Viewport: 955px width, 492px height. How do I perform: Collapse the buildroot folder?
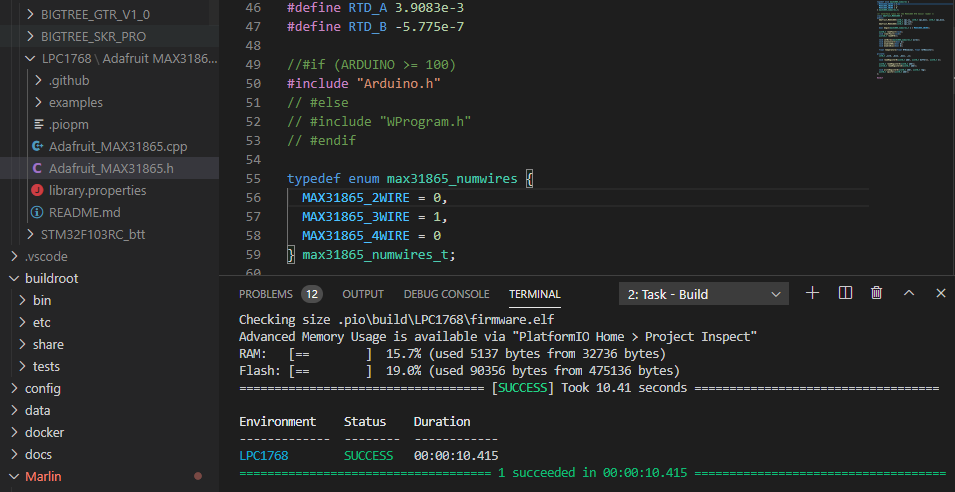tap(50, 278)
